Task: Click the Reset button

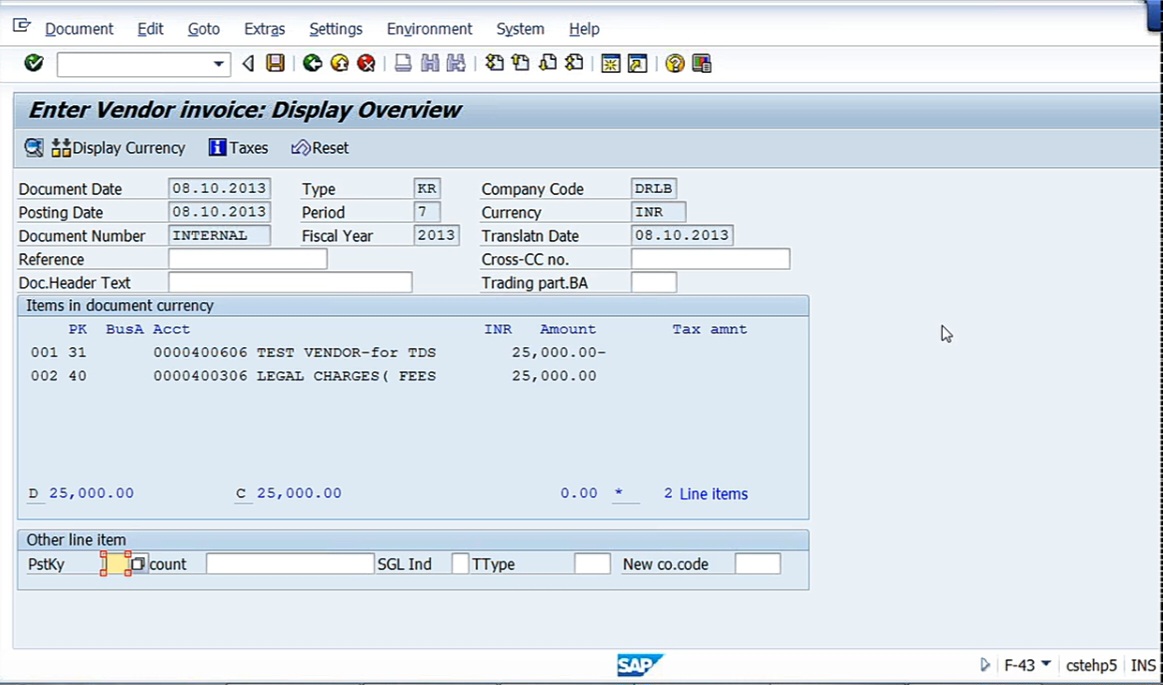Action: [320, 148]
